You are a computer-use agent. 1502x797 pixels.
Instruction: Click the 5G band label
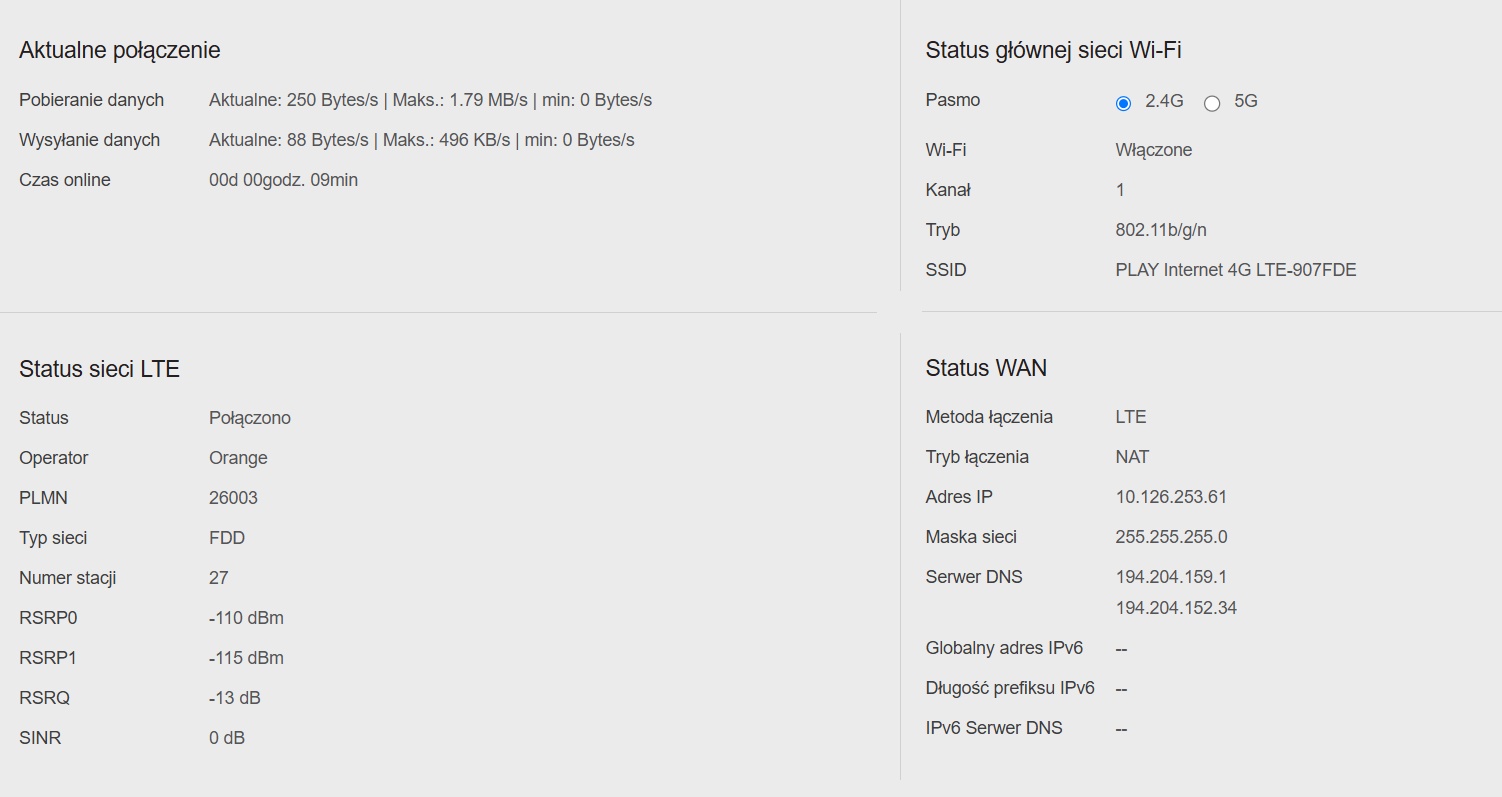(1246, 101)
